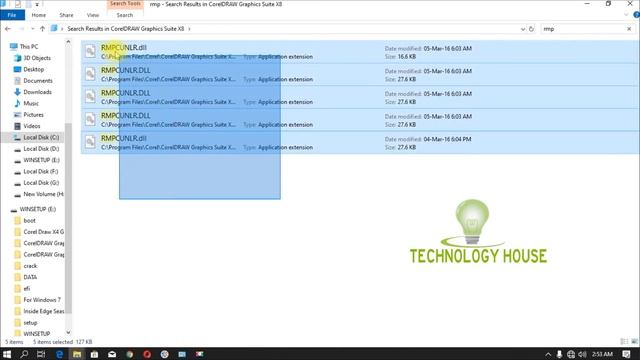This screenshot has height=360, width=640.
Task: Select Local Disk (F:) drive
Action: [x=40, y=171]
